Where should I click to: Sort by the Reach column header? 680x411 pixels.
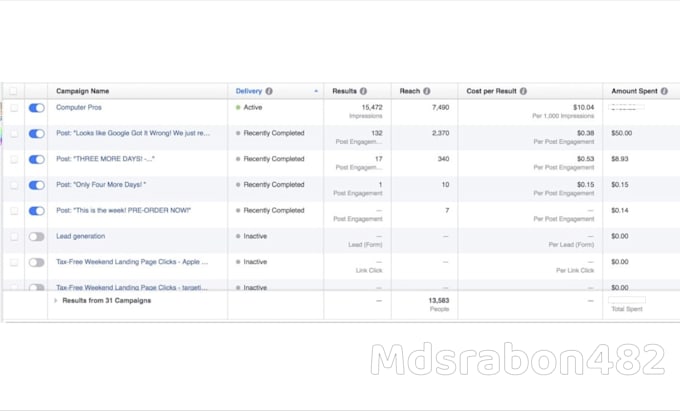pyautogui.click(x=410, y=91)
